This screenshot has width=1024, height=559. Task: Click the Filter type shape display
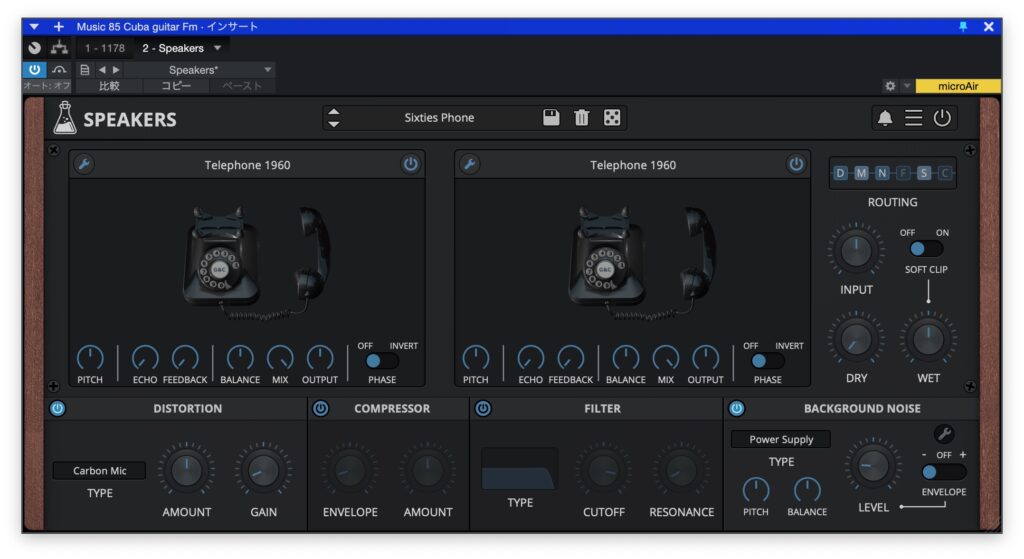(519, 469)
